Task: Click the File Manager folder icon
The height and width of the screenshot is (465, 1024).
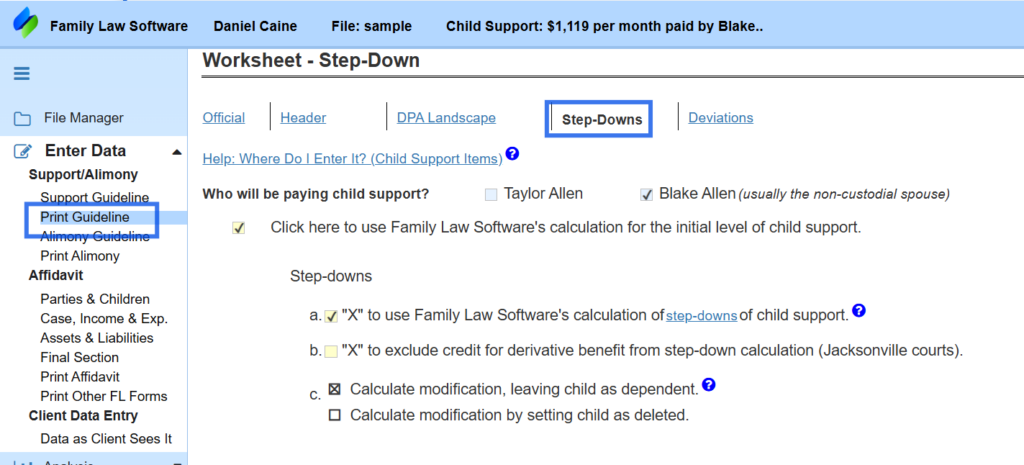Action: coord(22,119)
